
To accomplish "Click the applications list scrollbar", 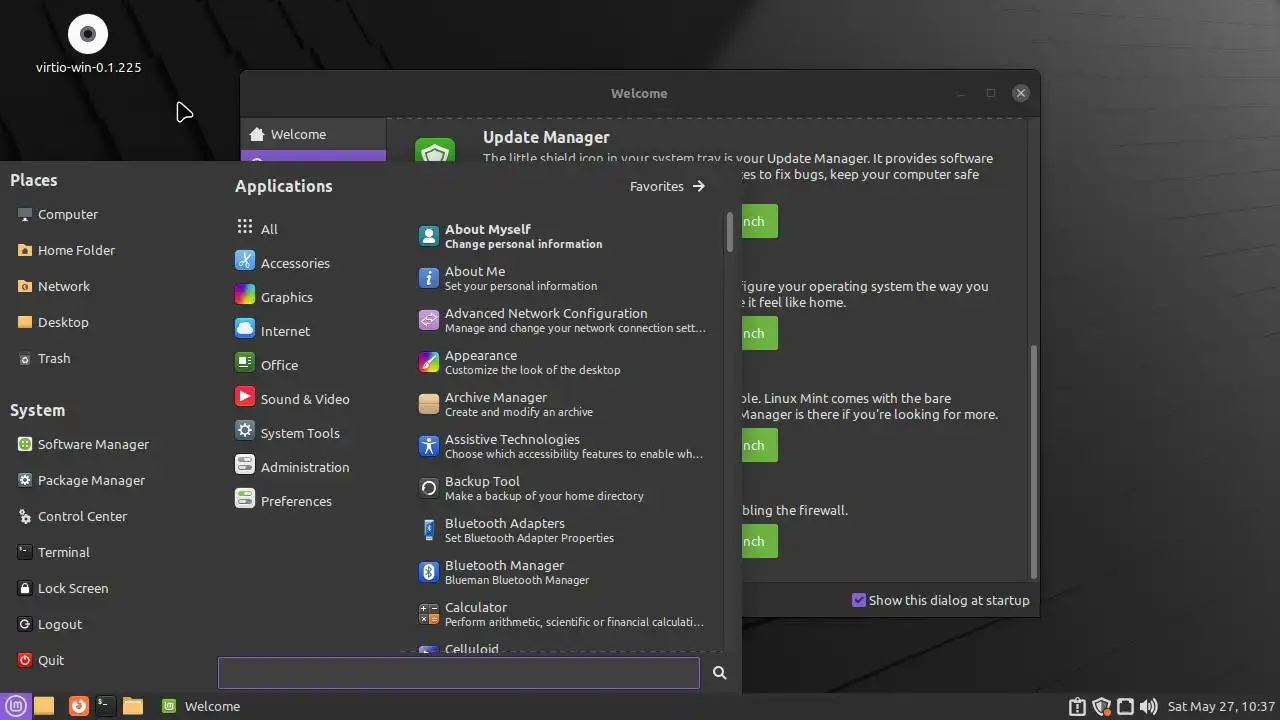I will (730, 231).
